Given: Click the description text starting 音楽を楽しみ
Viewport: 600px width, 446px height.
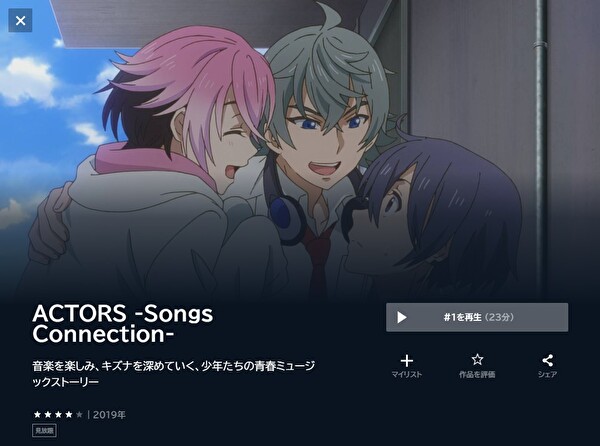Looking at the screenshot, I should 174,374.
